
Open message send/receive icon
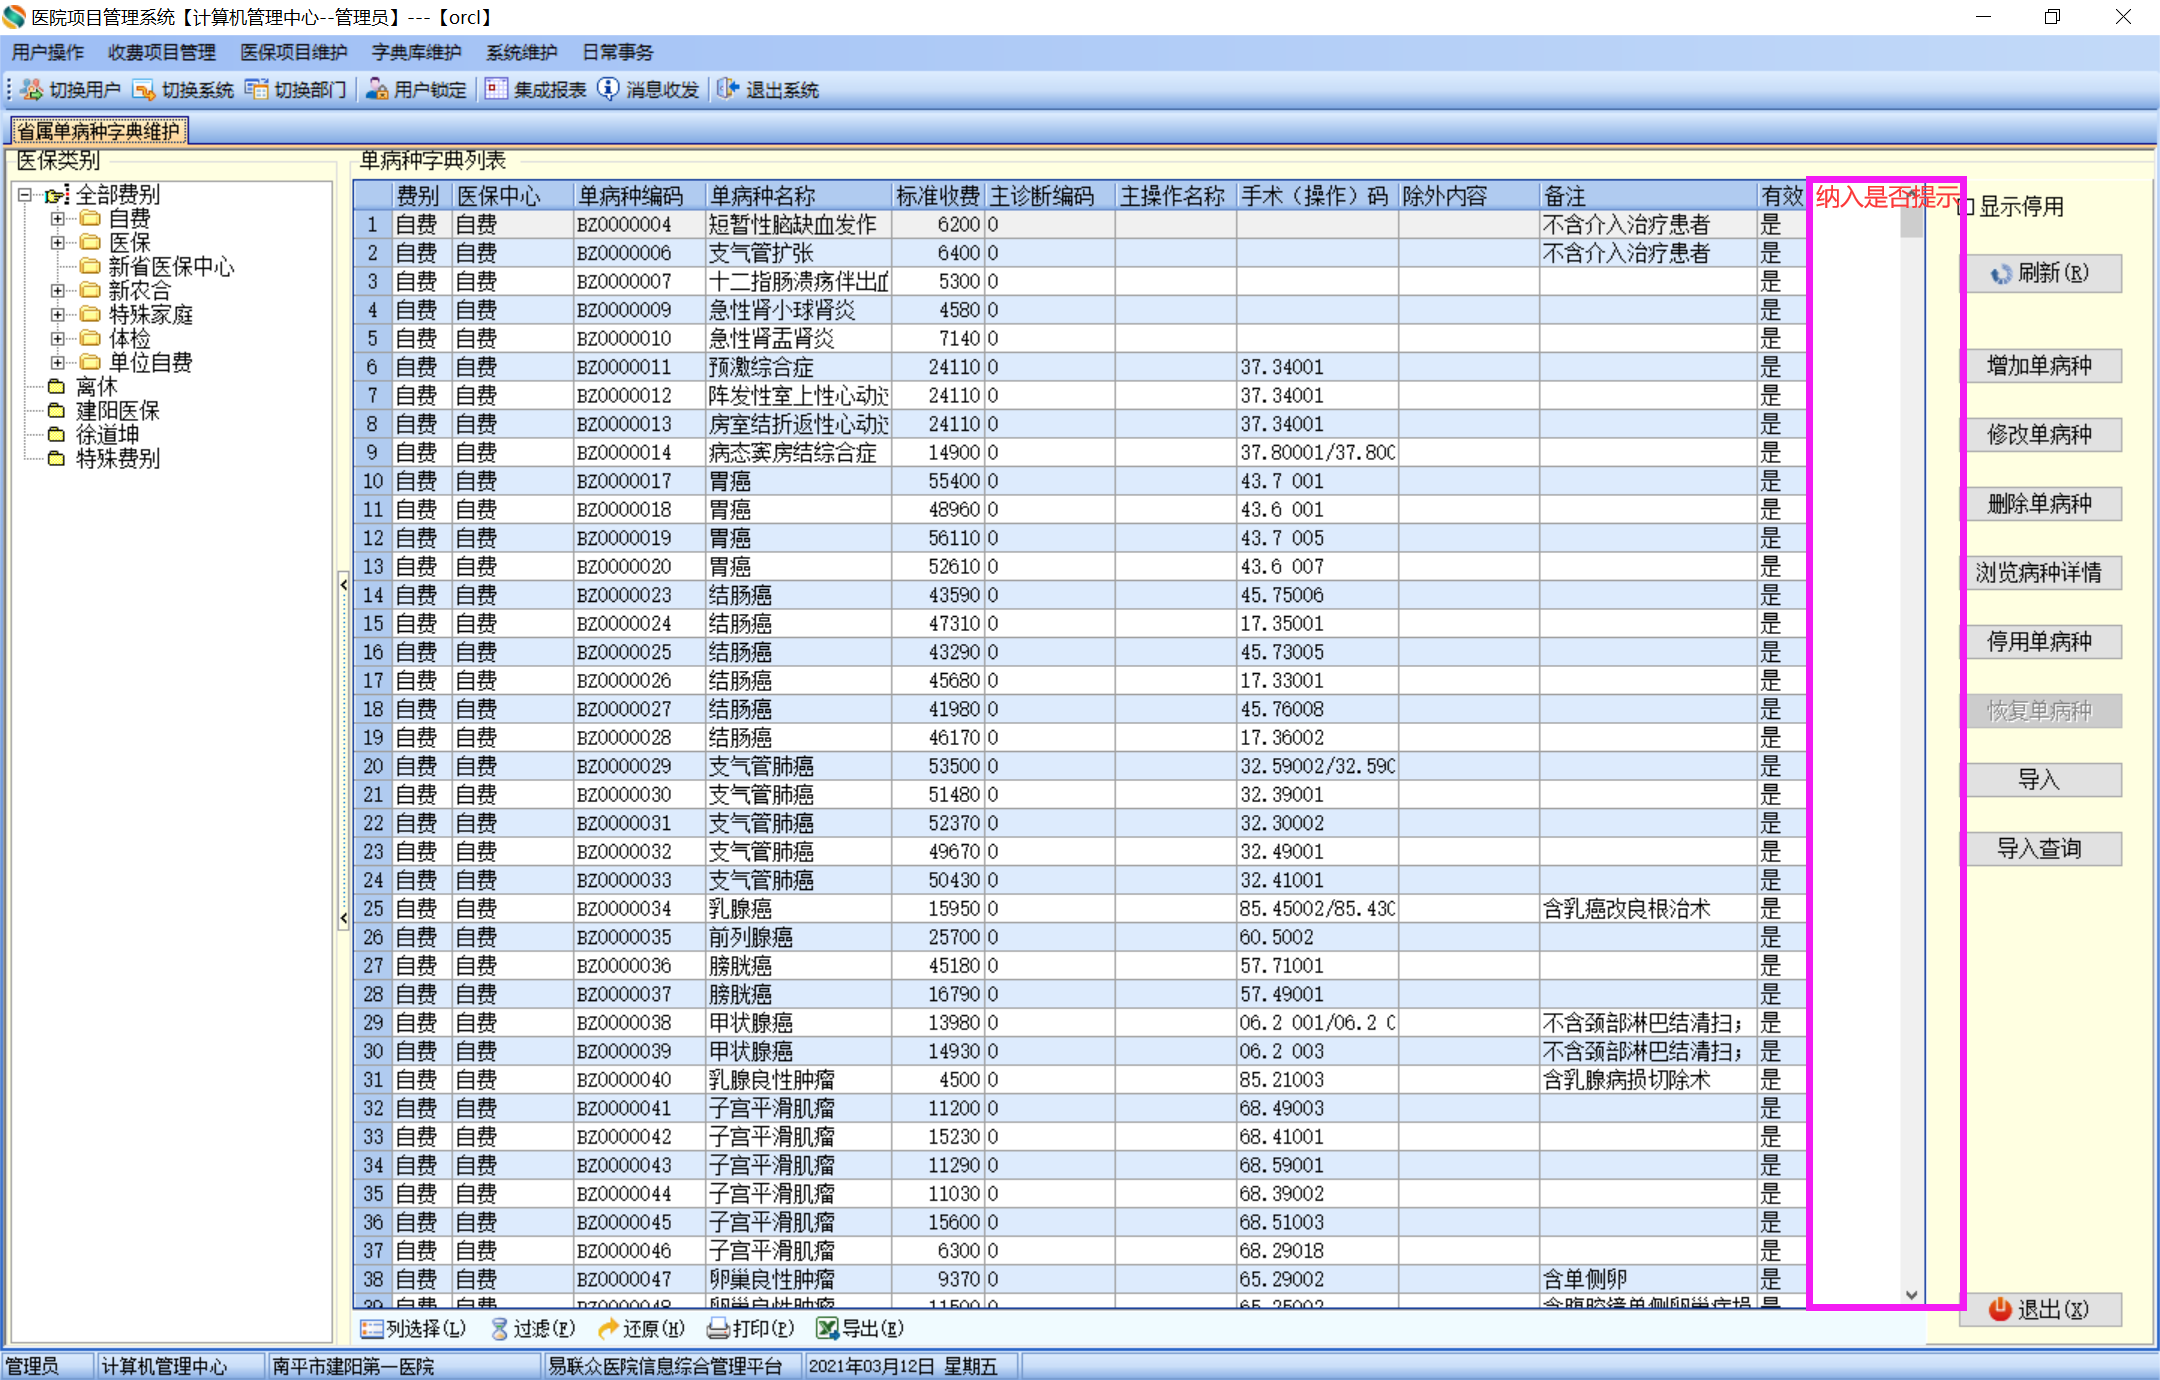pos(608,90)
